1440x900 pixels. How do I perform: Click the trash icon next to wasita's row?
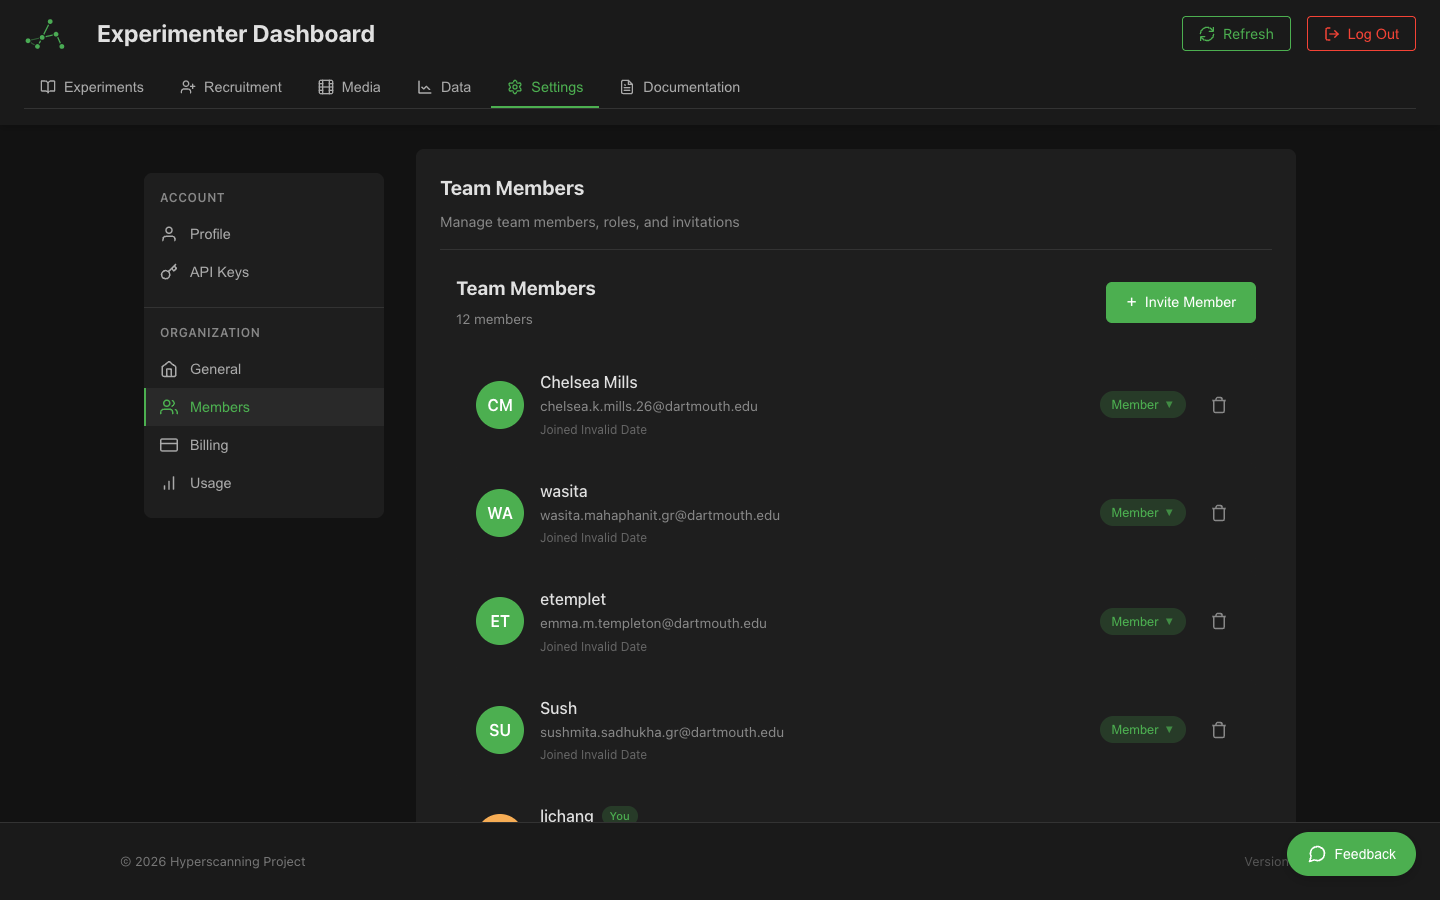click(x=1218, y=512)
